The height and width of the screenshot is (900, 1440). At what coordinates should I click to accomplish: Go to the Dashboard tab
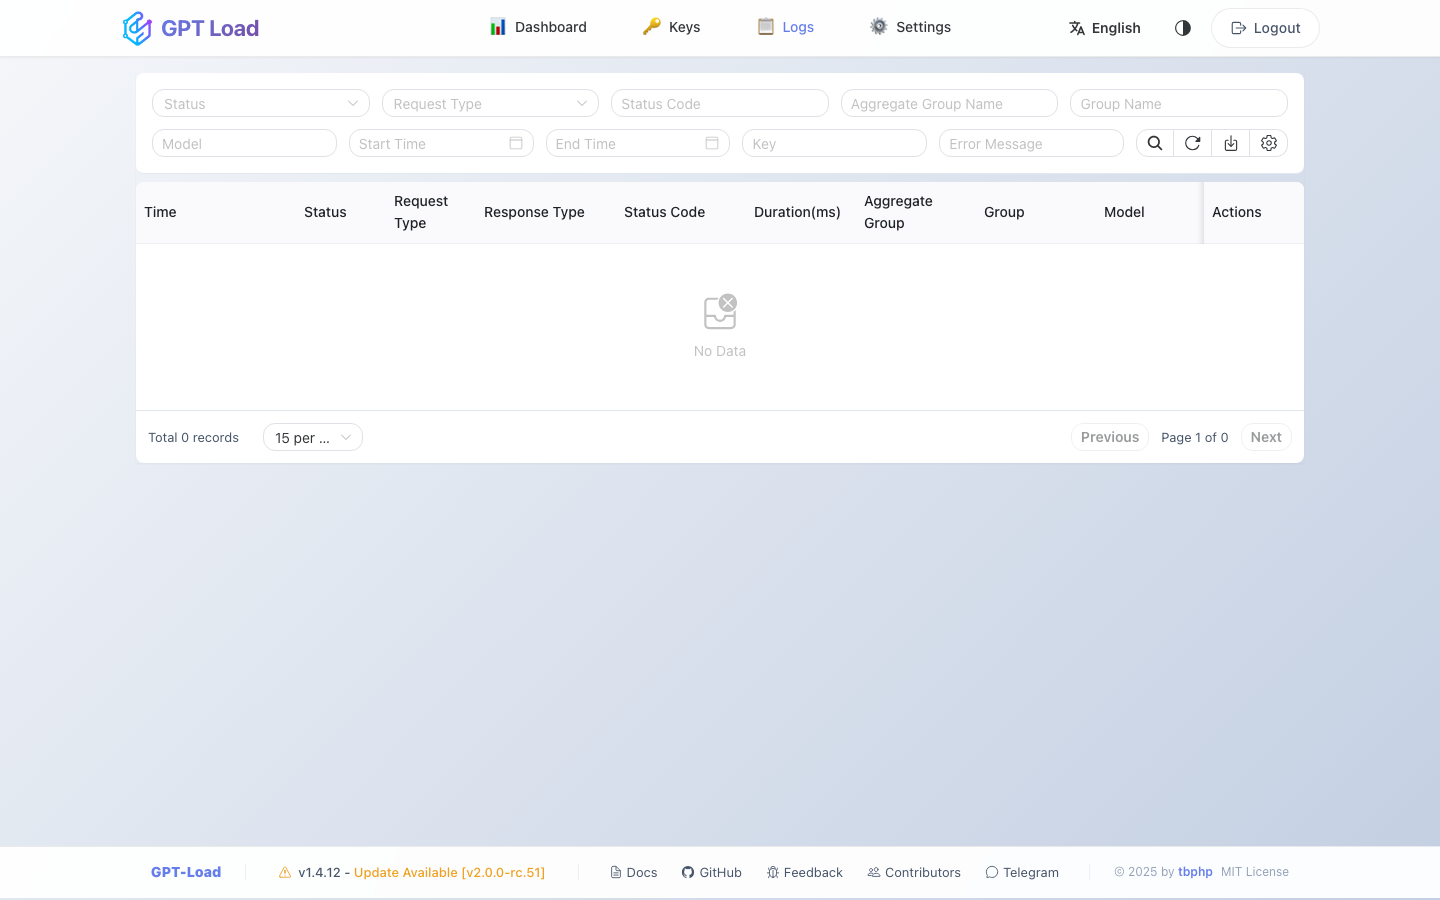[x=538, y=27]
